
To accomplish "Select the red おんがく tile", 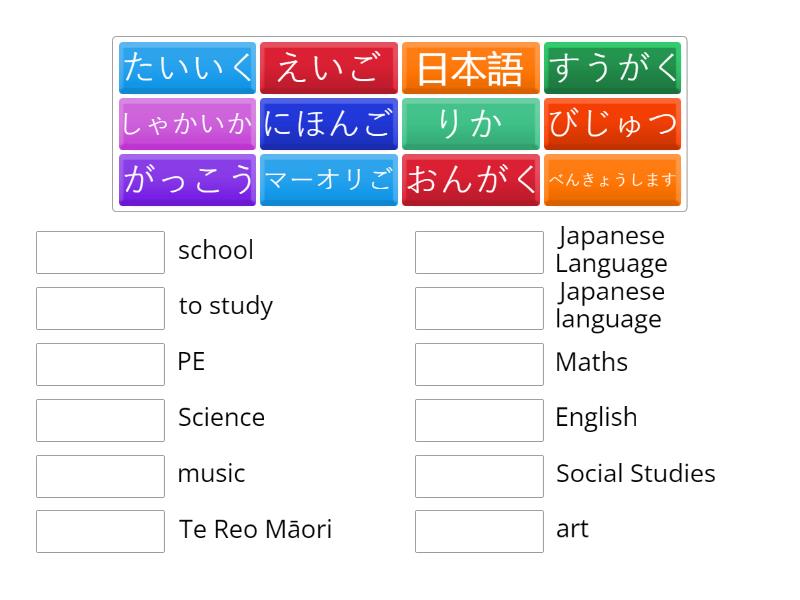I will [x=470, y=180].
